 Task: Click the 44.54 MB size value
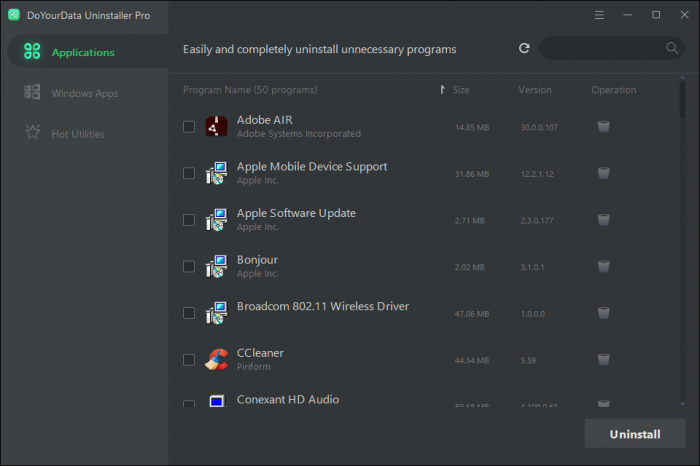tap(472, 361)
